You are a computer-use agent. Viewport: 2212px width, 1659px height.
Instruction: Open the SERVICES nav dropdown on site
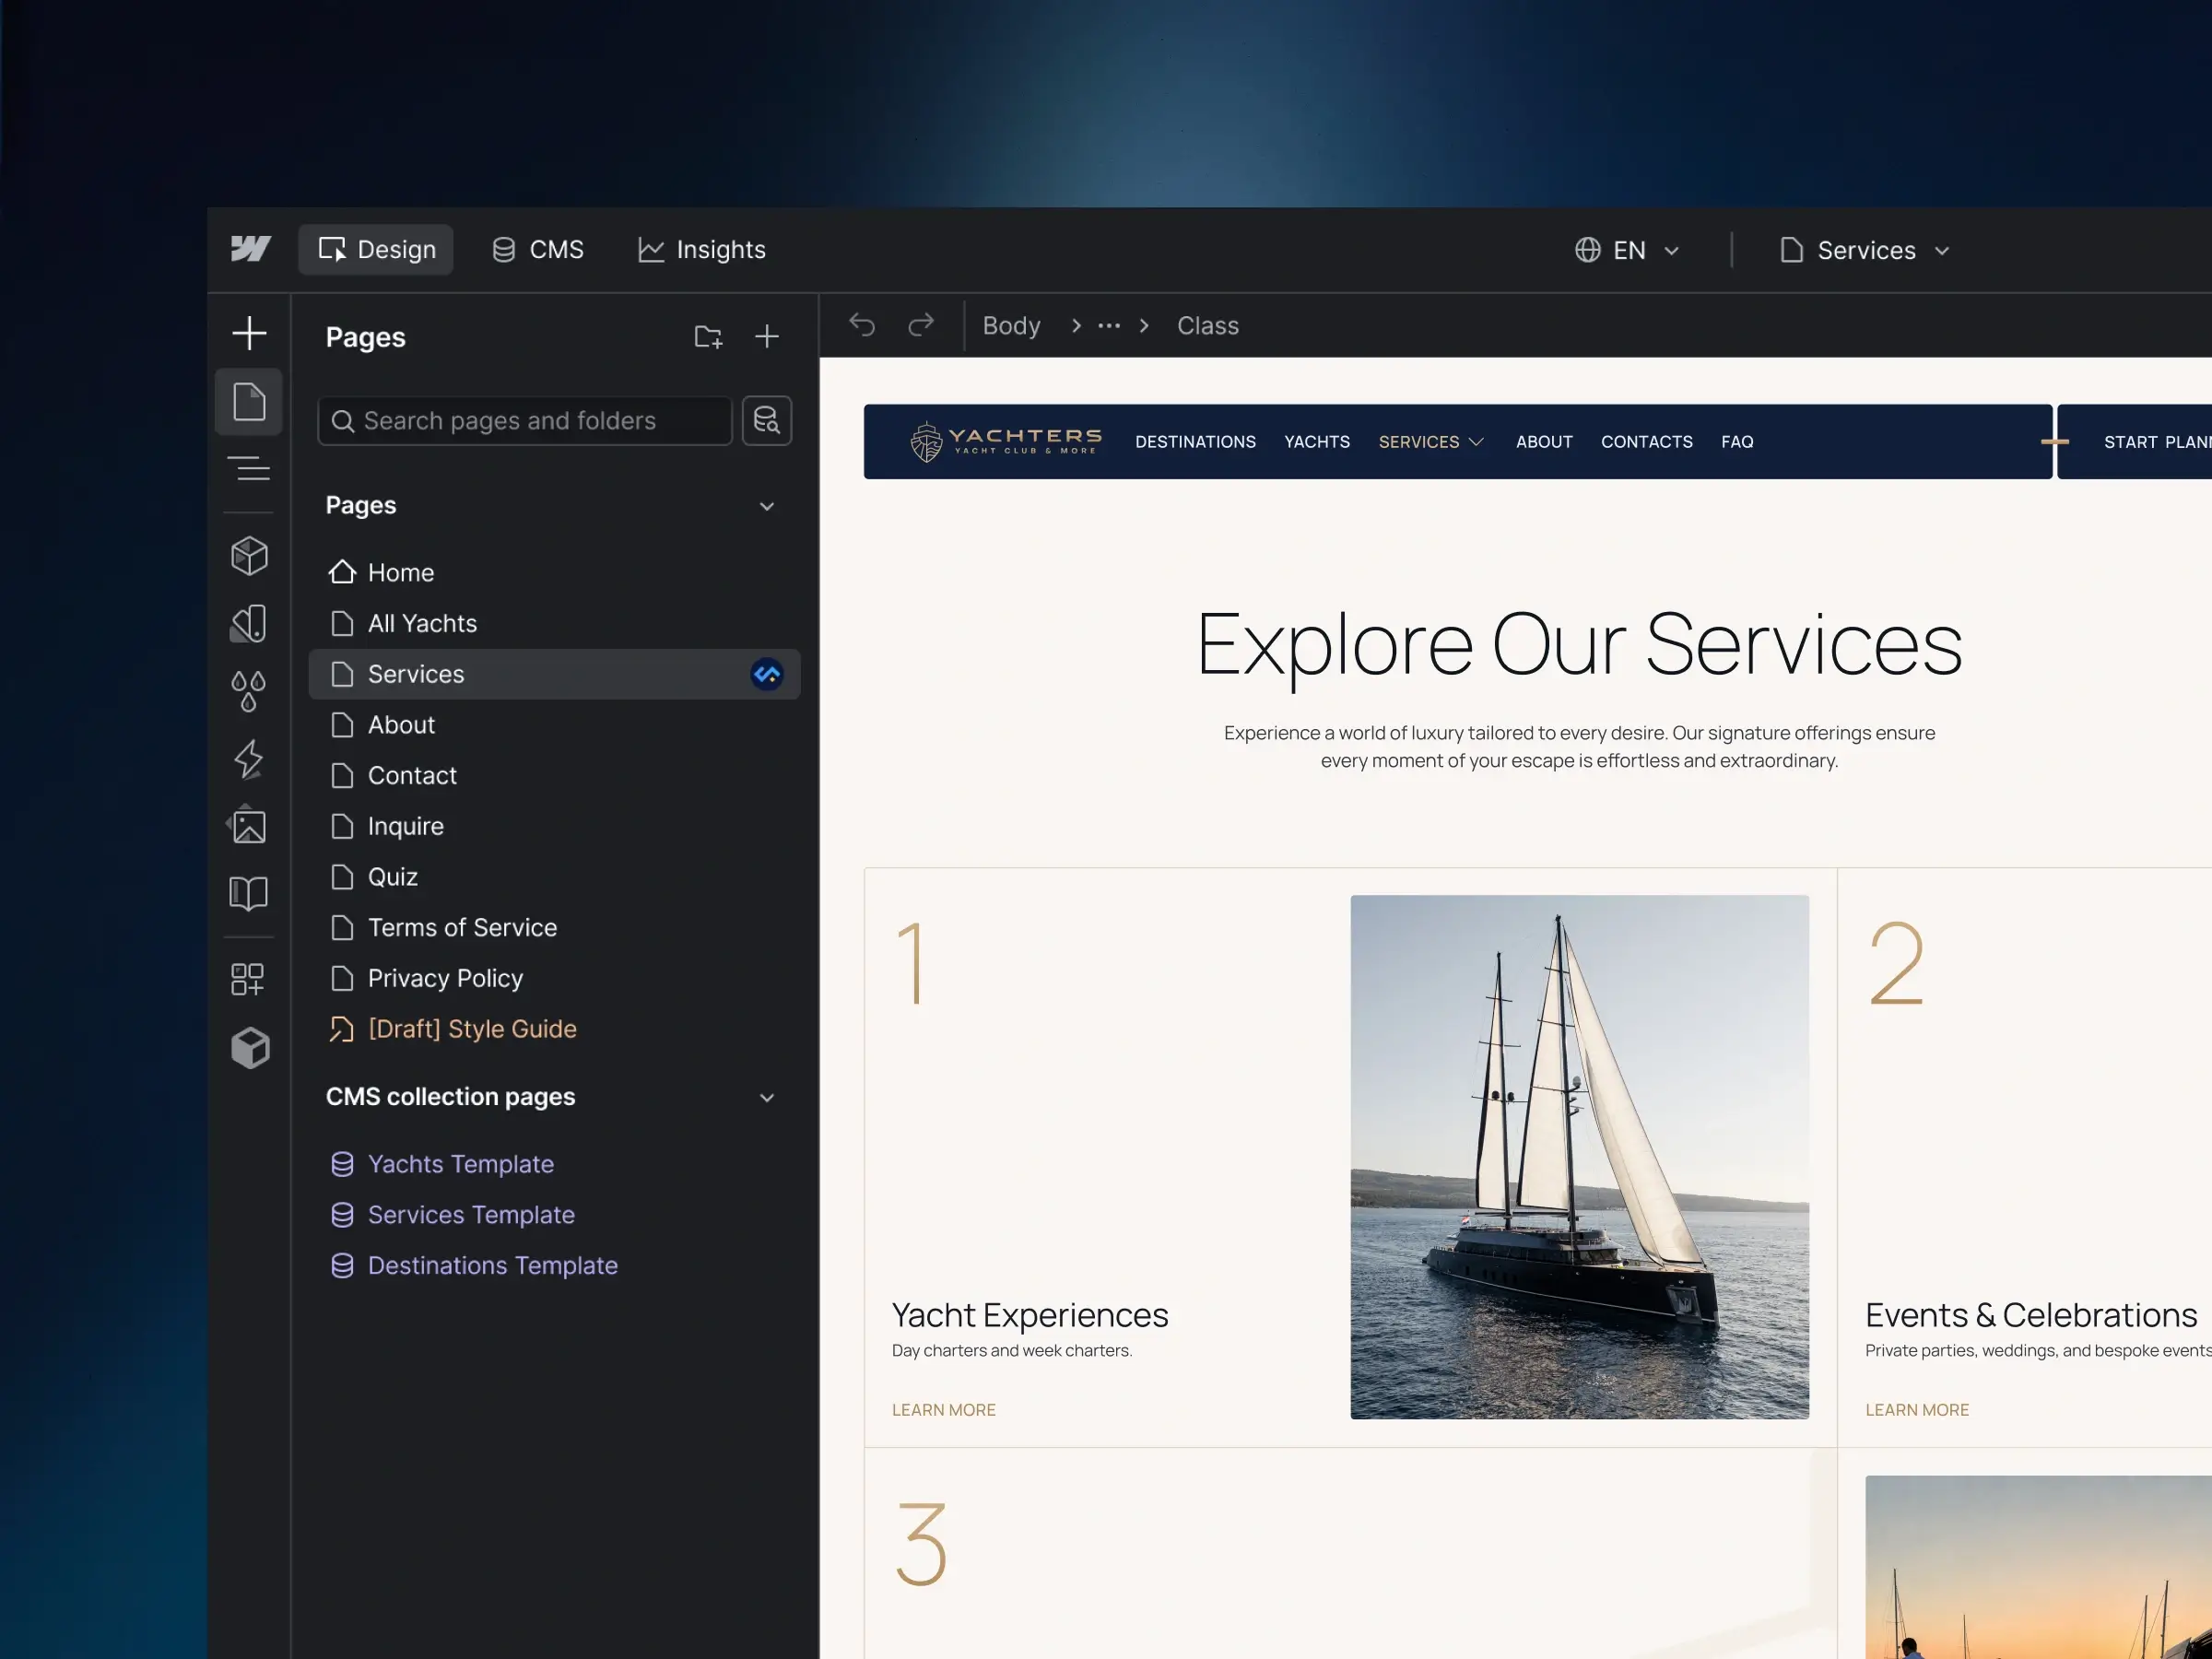[1431, 442]
